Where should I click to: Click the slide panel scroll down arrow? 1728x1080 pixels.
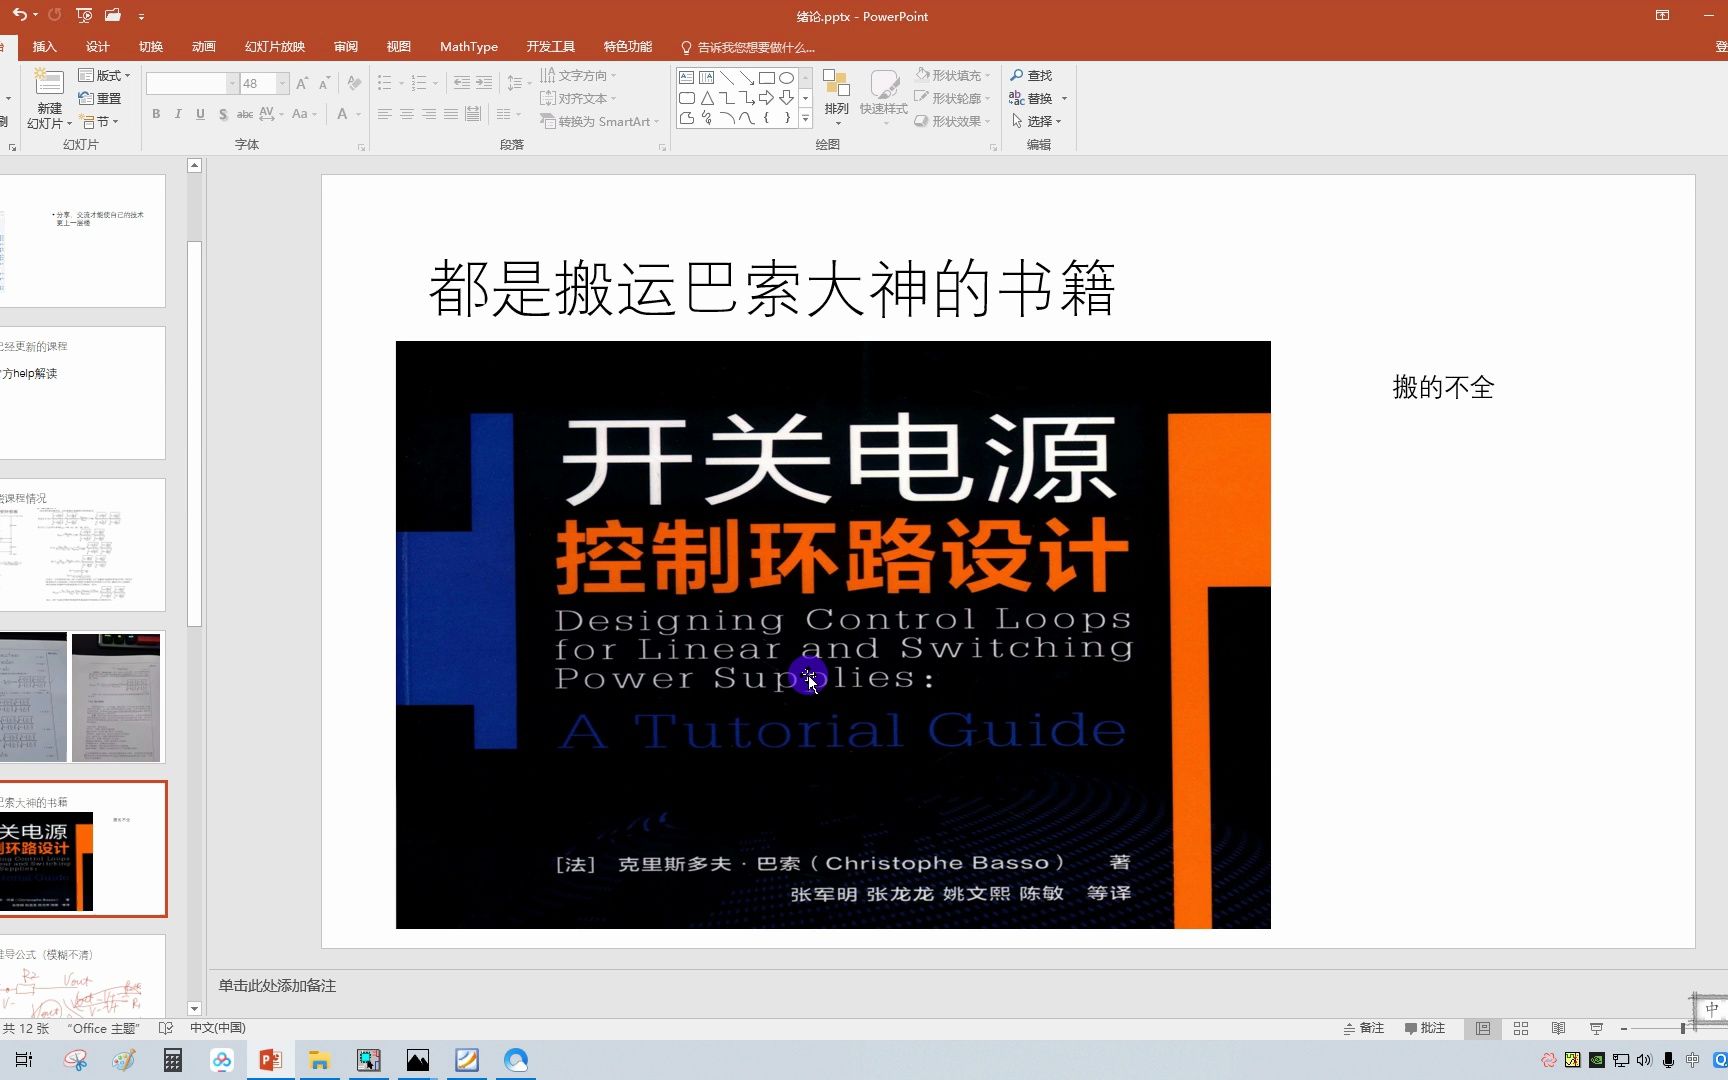tap(194, 1009)
